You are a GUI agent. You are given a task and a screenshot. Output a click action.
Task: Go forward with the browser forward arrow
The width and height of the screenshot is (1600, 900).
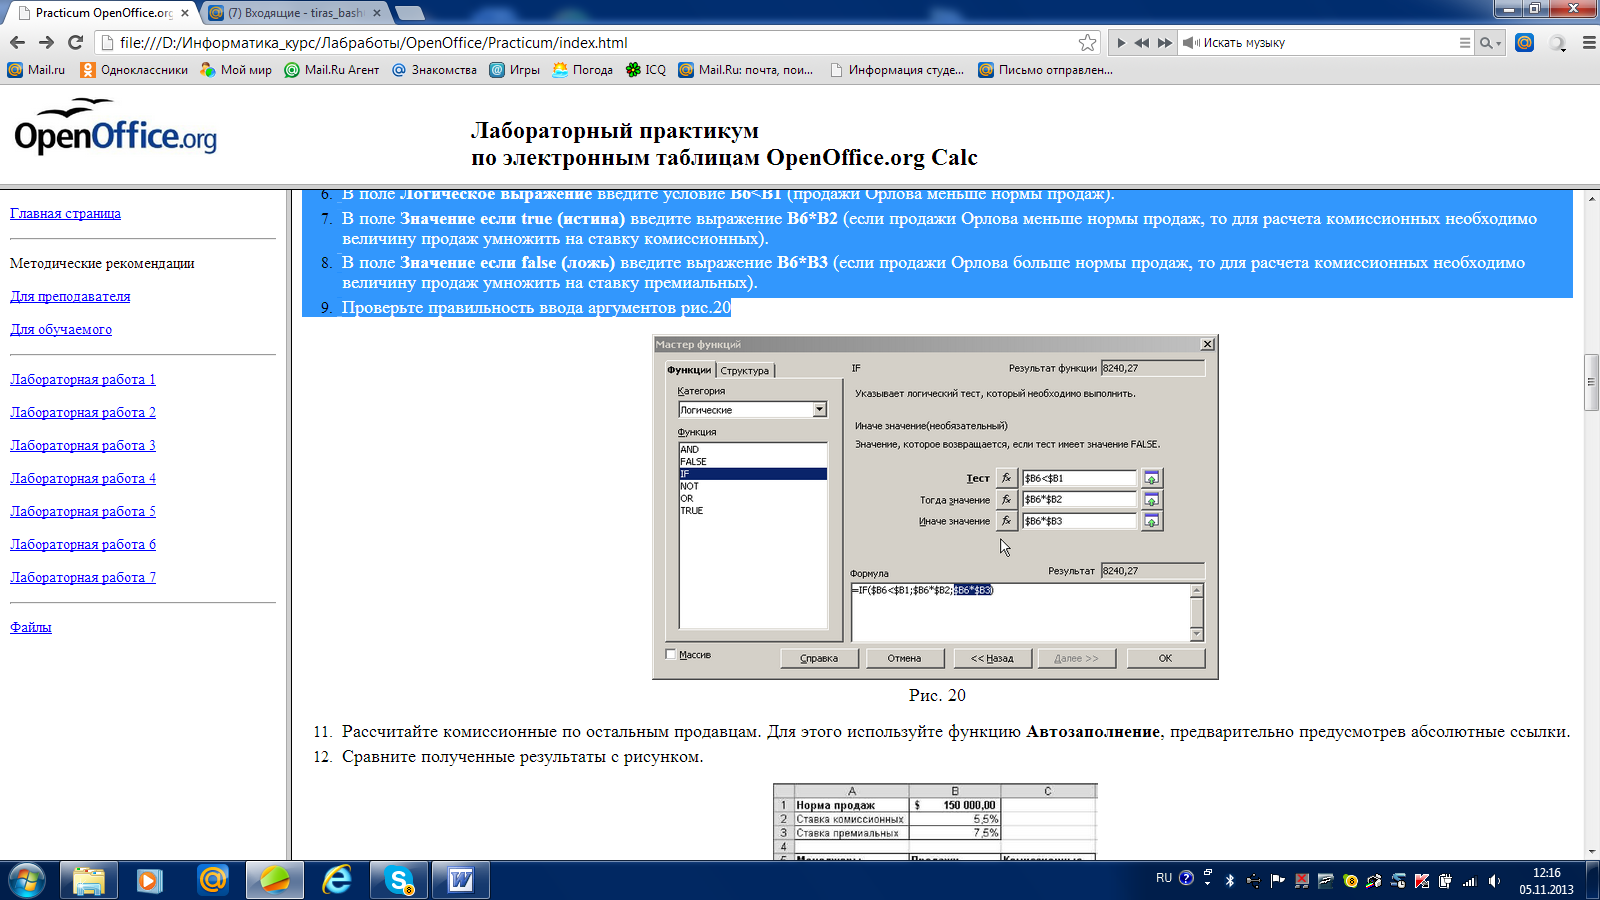tap(46, 42)
